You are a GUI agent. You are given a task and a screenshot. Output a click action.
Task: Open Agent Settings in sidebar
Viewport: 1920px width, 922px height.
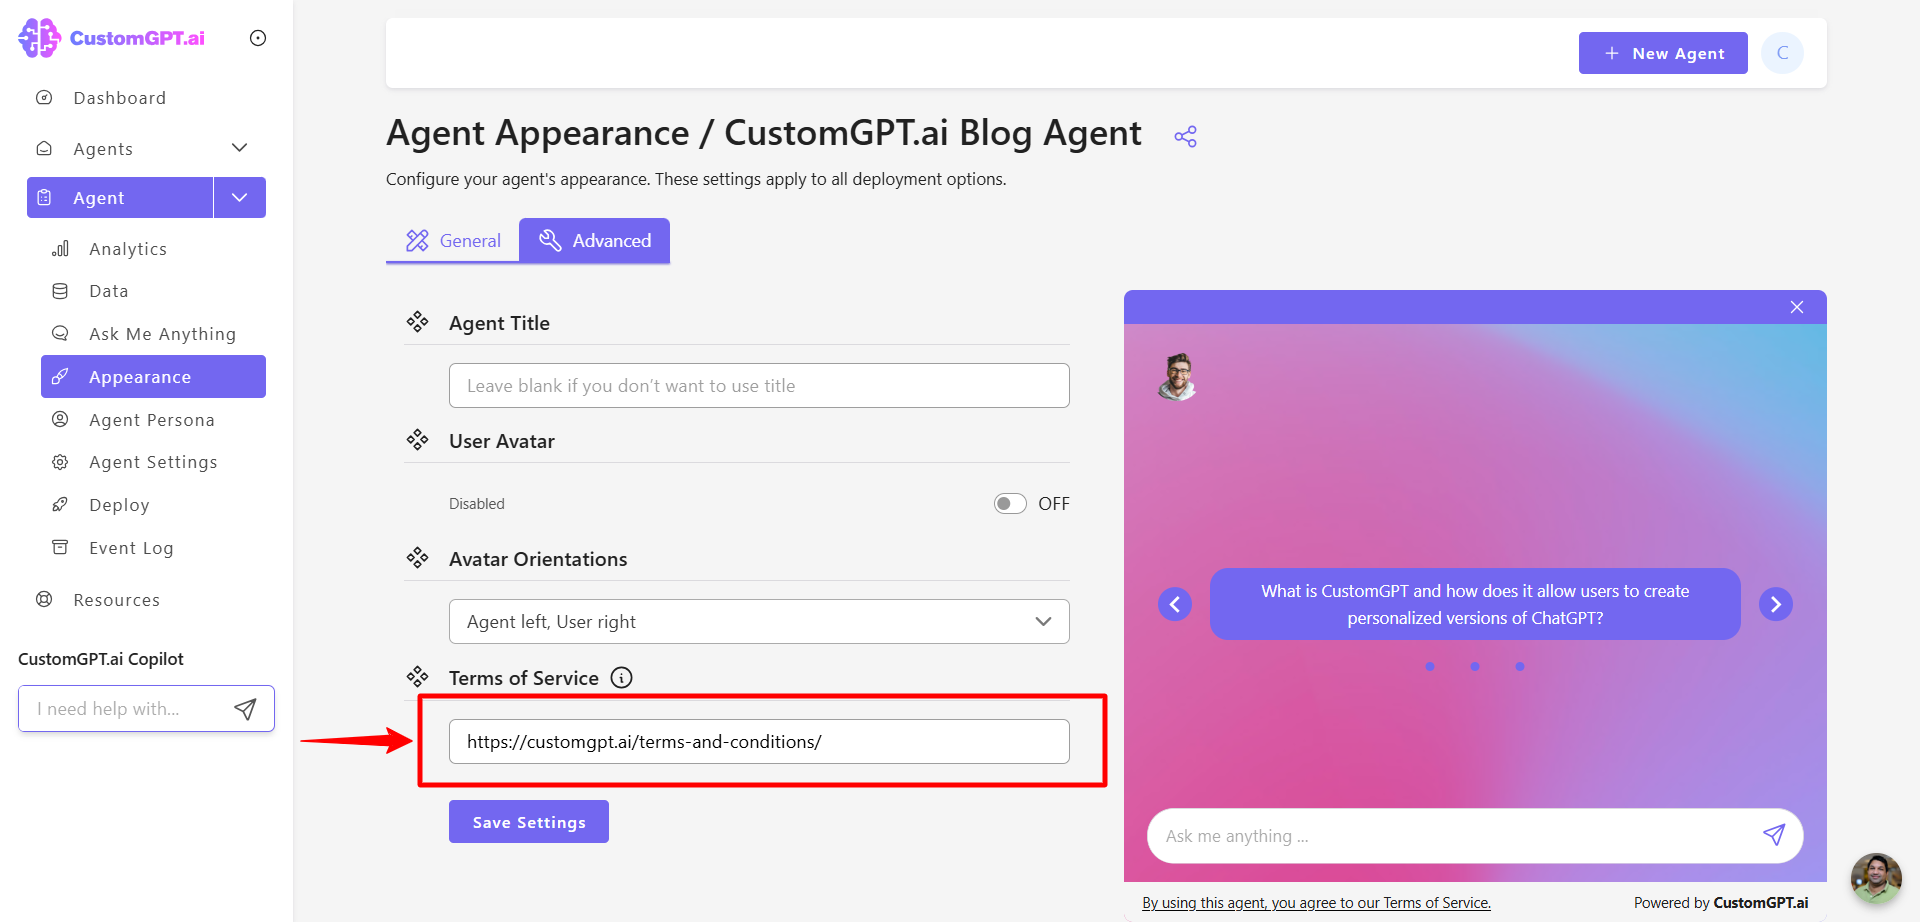[x=153, y=462]
